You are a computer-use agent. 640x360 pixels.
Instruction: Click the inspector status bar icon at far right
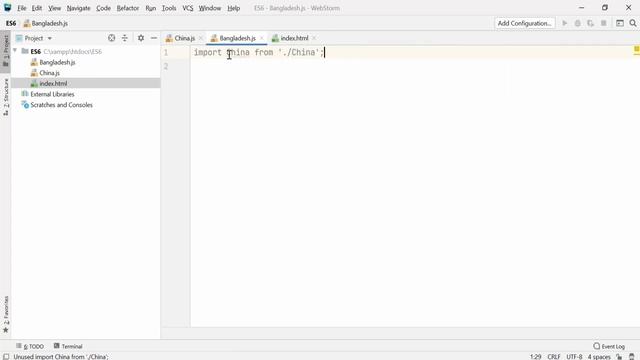631,356
